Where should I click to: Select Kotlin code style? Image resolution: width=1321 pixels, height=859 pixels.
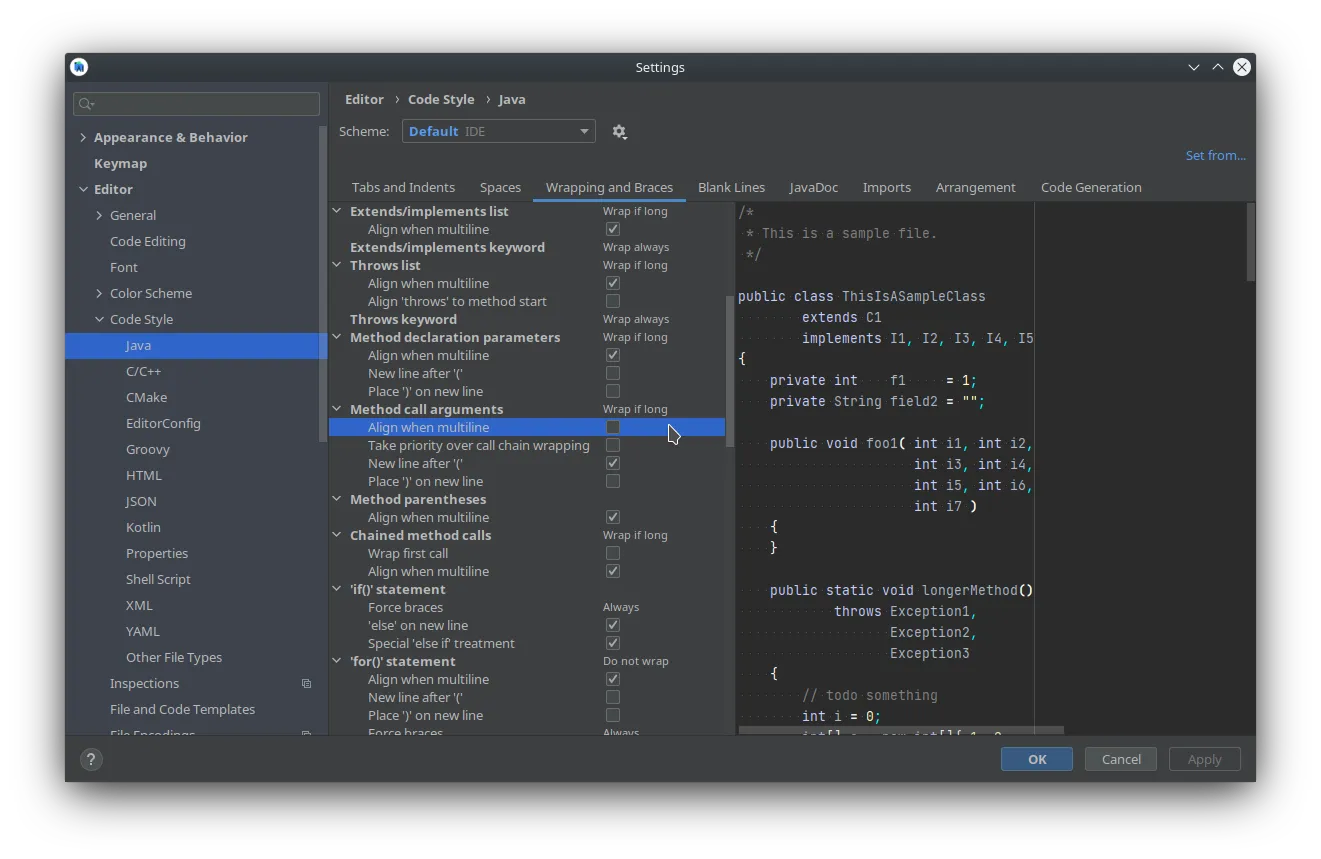coord(143,527)
